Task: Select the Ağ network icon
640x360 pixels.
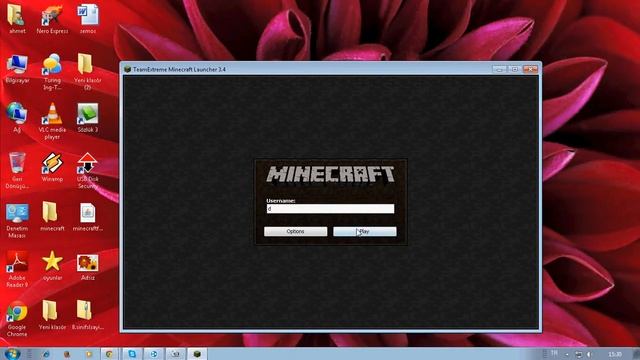Action: point(17,118)
